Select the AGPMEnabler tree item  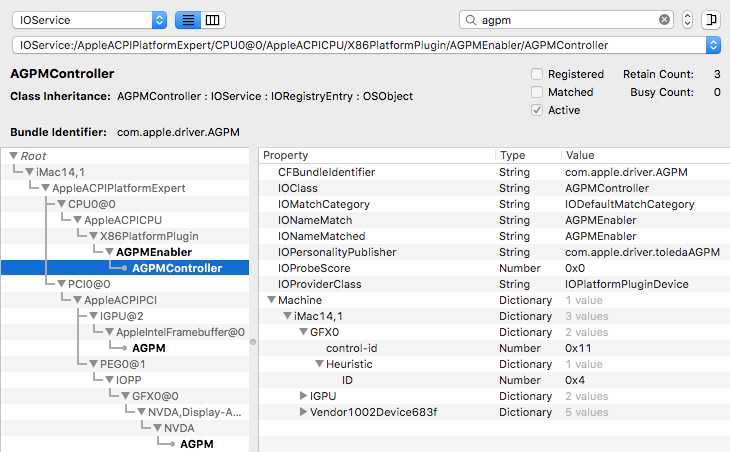(x=154, y=252)
